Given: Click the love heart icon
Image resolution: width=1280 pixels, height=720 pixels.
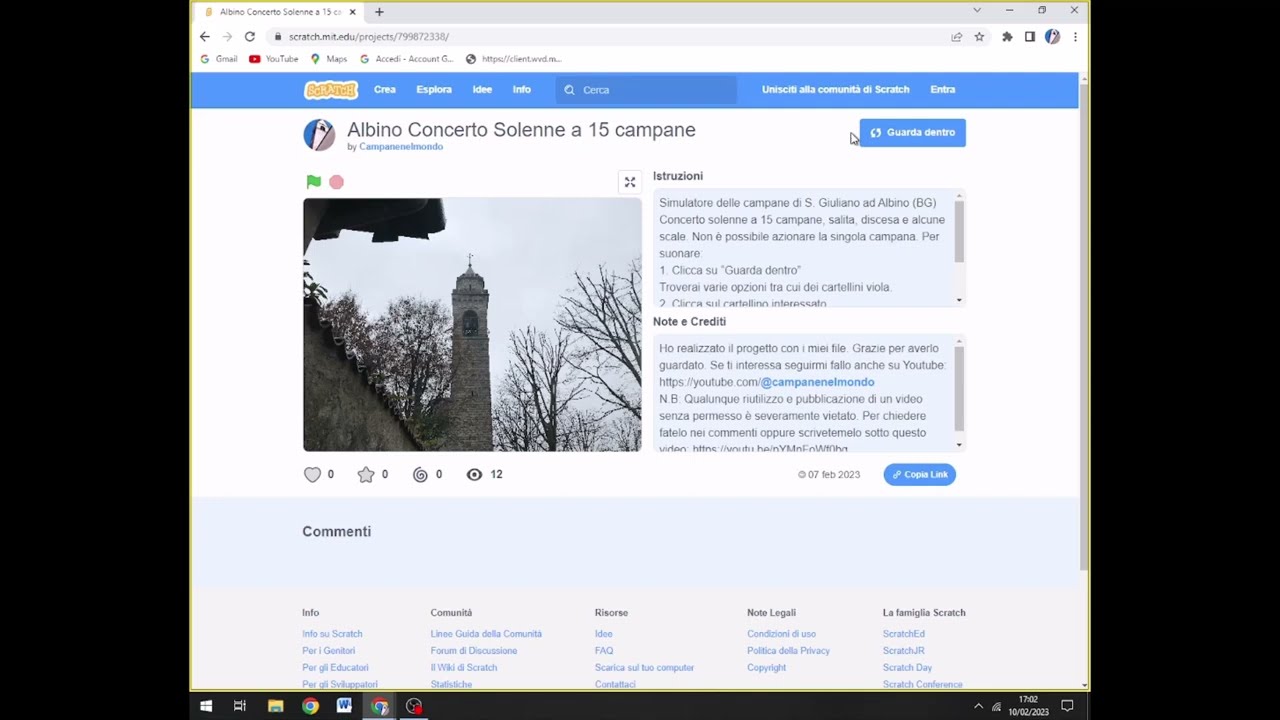Looking at the screenshot, I should [312, 475].
